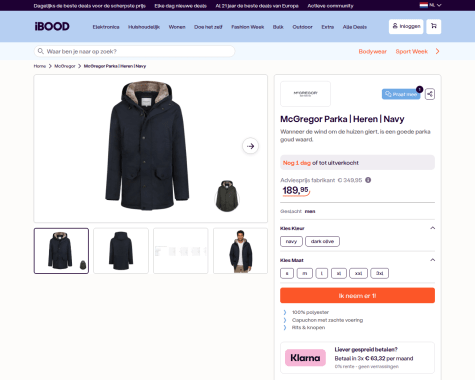Click the McGregor brand logo
Viewport: 475px width, 380px height.
[305, 94]
